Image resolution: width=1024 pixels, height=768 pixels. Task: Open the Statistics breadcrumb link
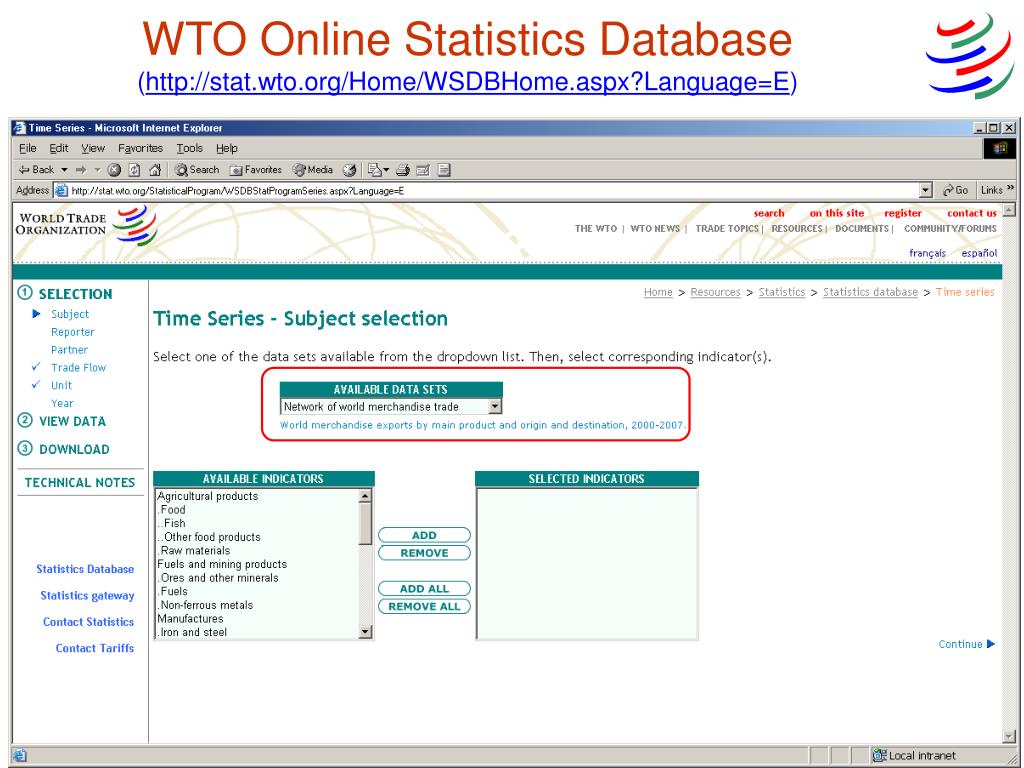coord(781,292)
